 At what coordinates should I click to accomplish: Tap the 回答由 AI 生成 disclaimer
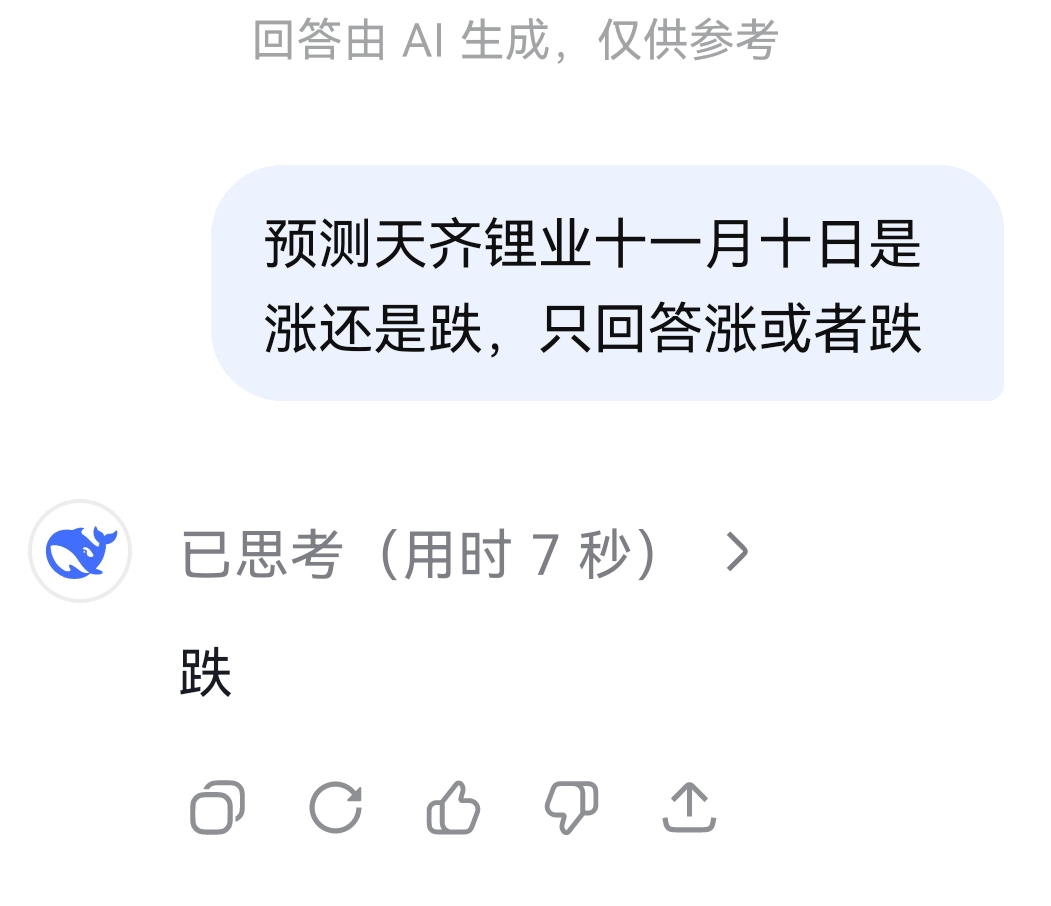[x=516, y=40]
